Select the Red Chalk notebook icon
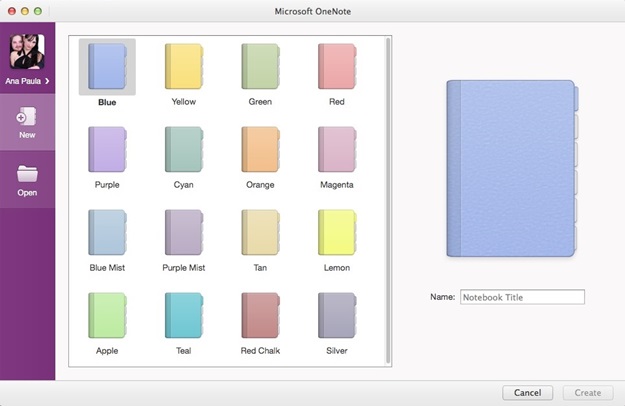The height and width of the screenshot is (406, 625). pos(261,316)
